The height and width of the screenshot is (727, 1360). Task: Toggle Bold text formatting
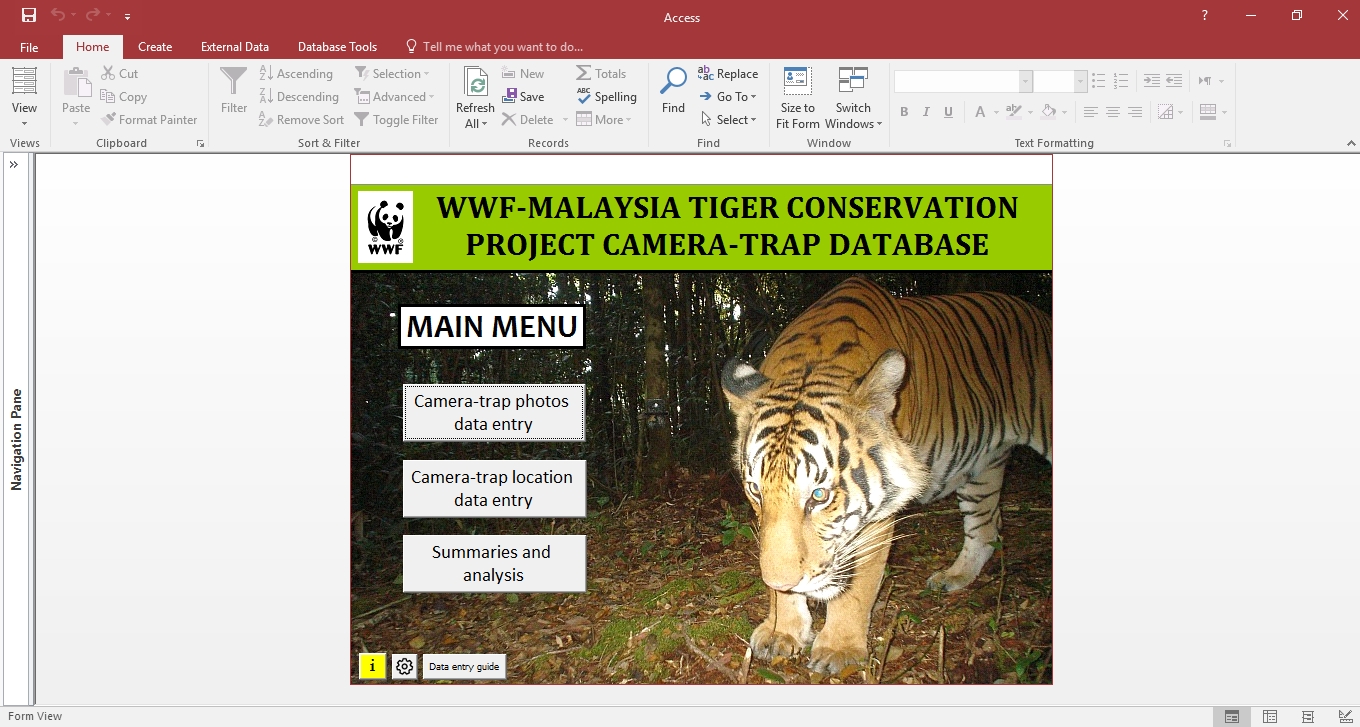point(904,112)
